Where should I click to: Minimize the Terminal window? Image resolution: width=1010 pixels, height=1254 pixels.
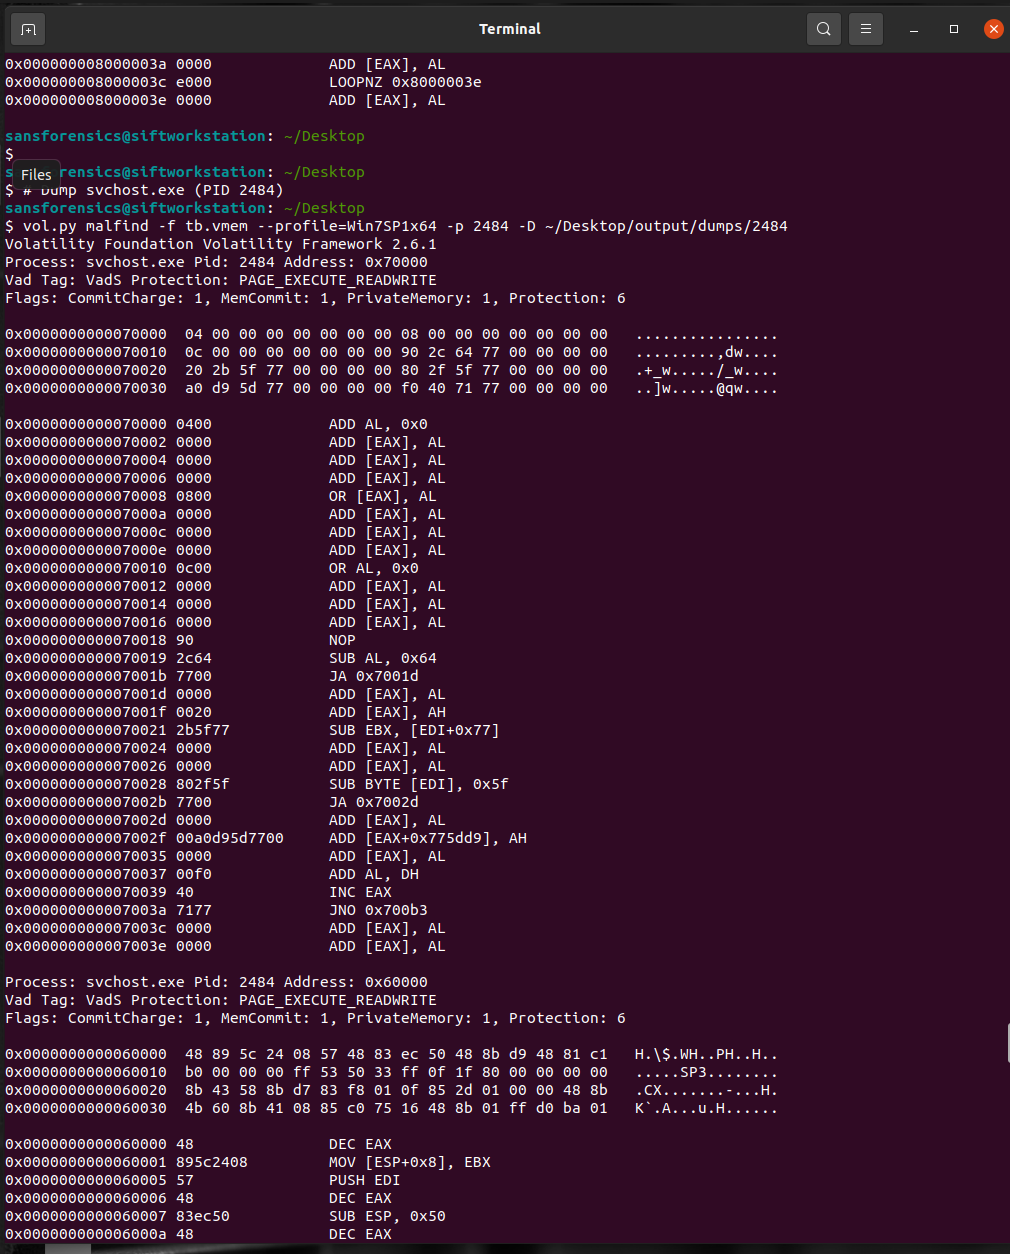point(915,29)
